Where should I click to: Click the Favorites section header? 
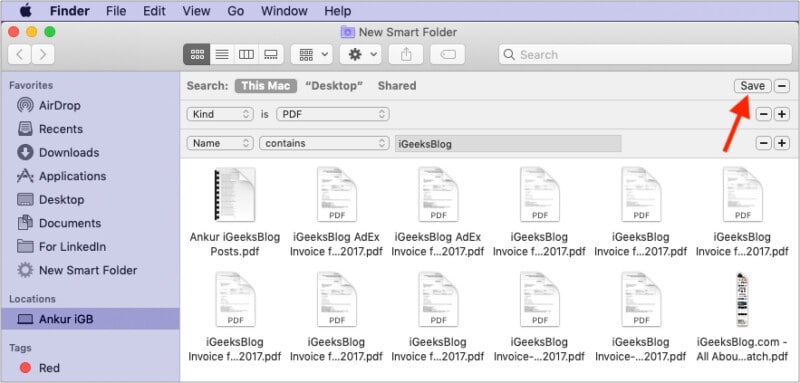coord(31,85)
